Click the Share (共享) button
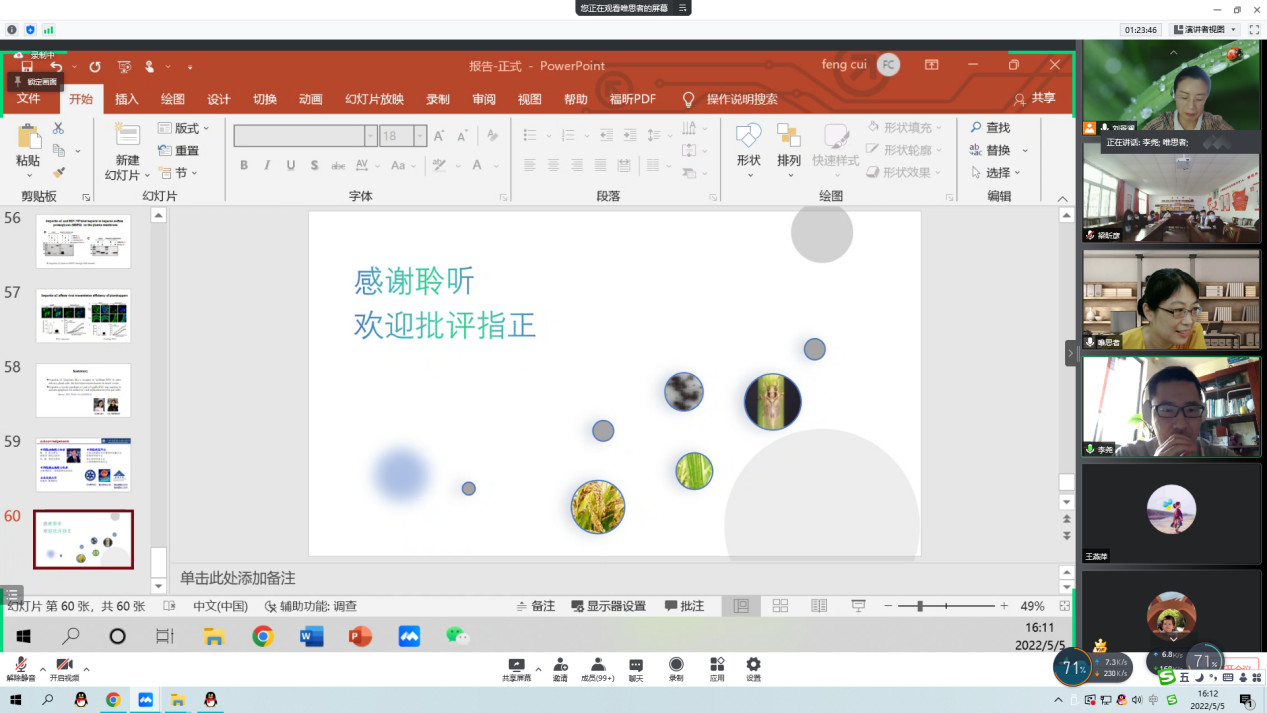This screenshot has width=1267, height=713. pyautogui.click(x=1035, y=98)
